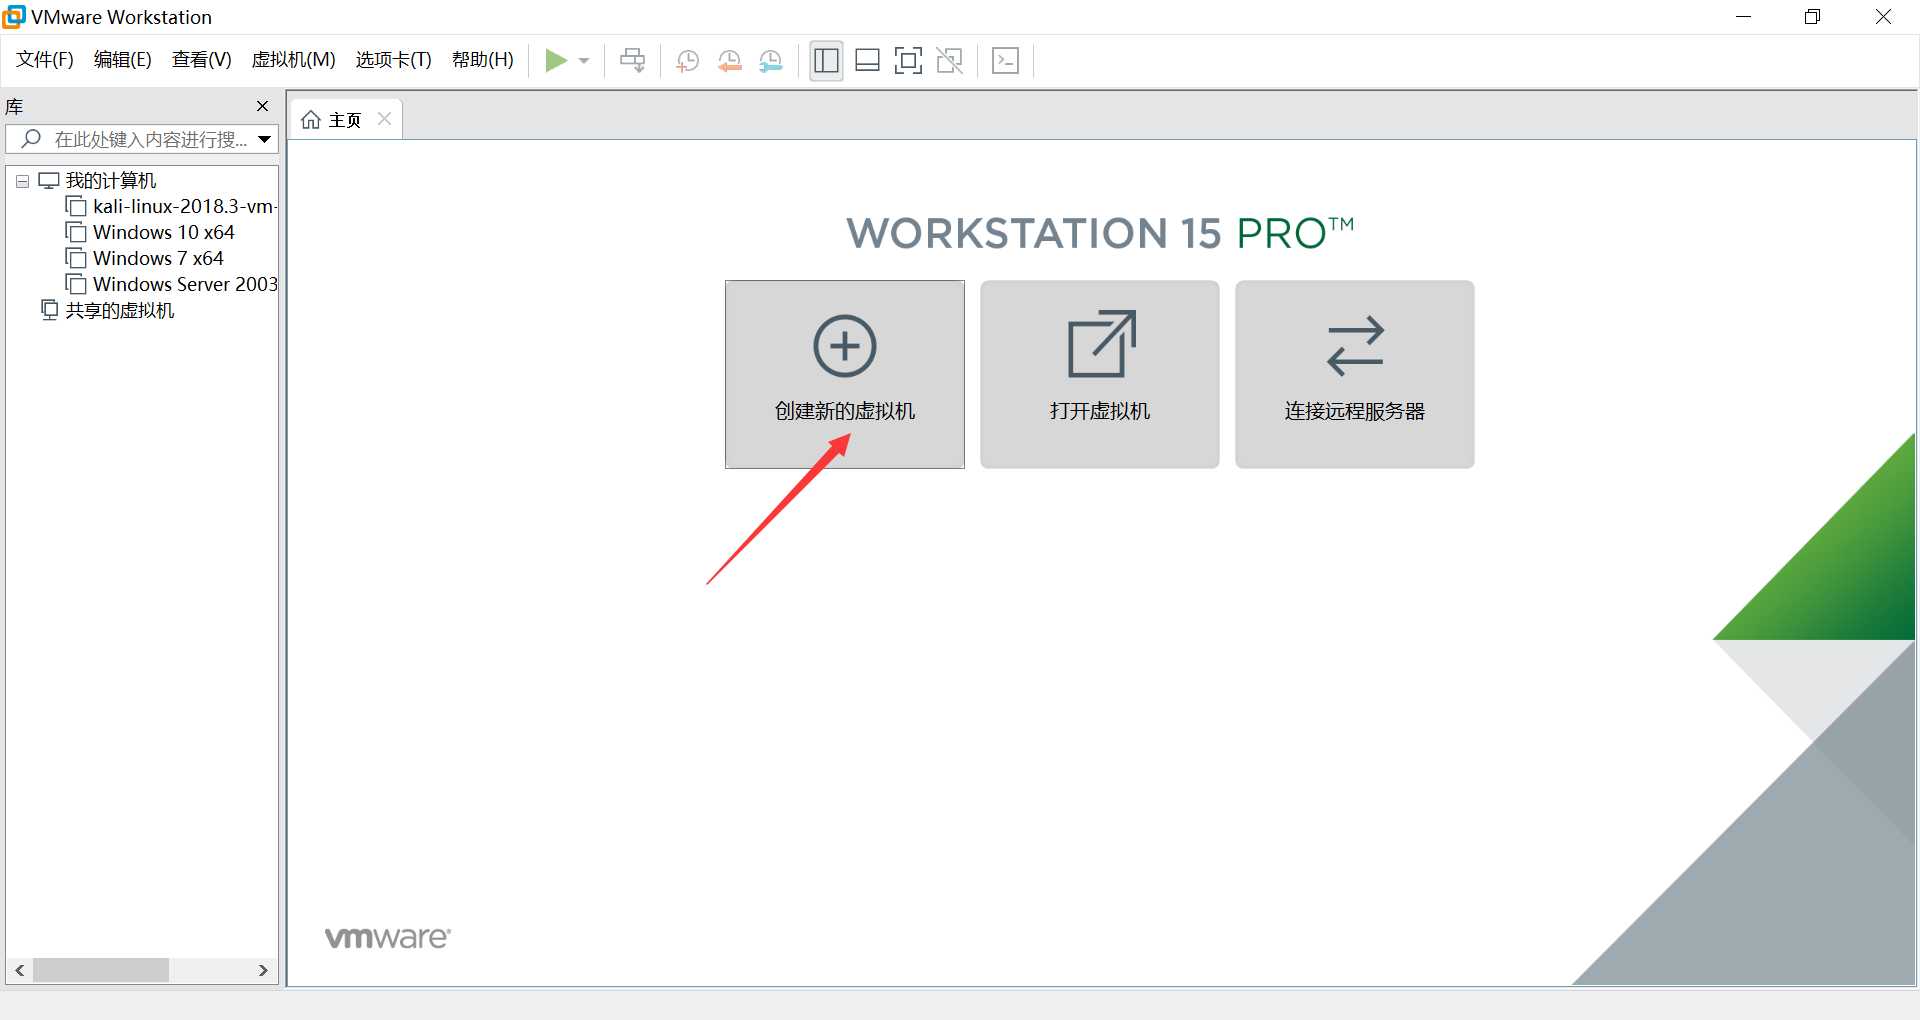Toggle the library sidebar view icon
This screenshot has height=1020, width=1920.
826,61
